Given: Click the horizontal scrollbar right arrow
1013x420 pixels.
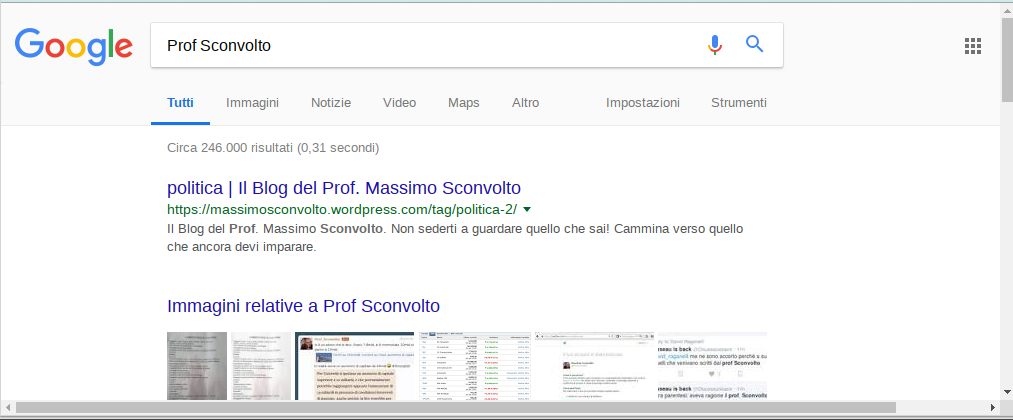Looking at the screenshot, I should coord(994,408).
